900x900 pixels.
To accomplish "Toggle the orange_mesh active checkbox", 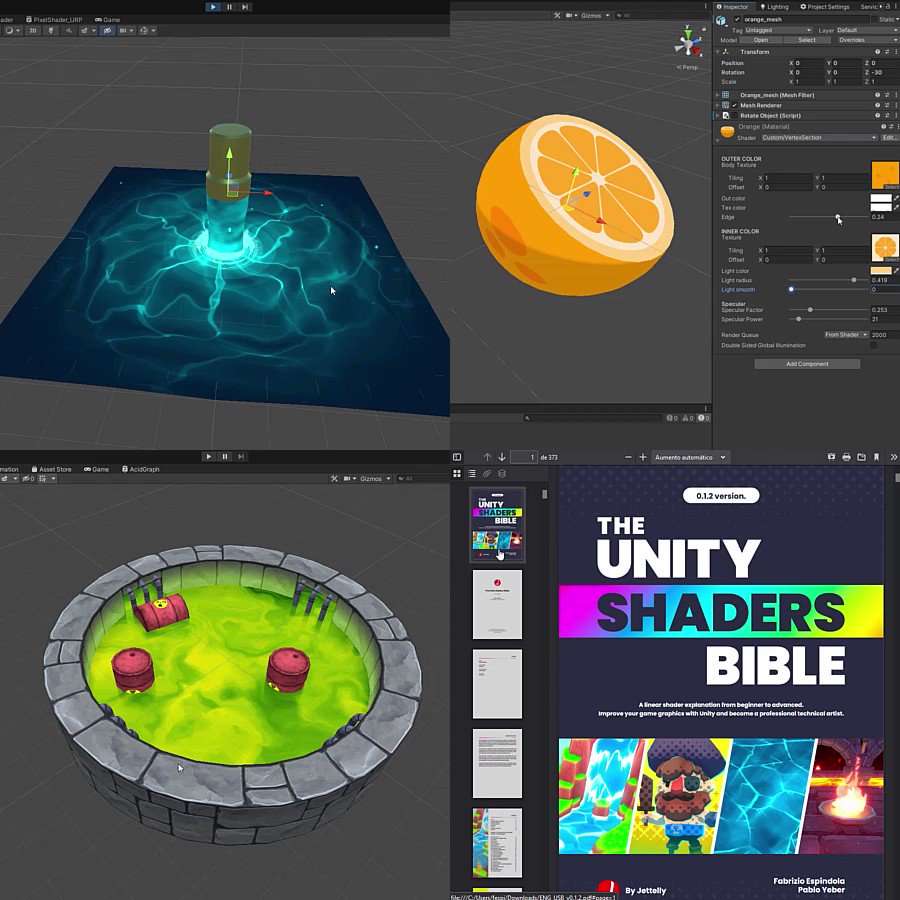I will coord(737,20).
